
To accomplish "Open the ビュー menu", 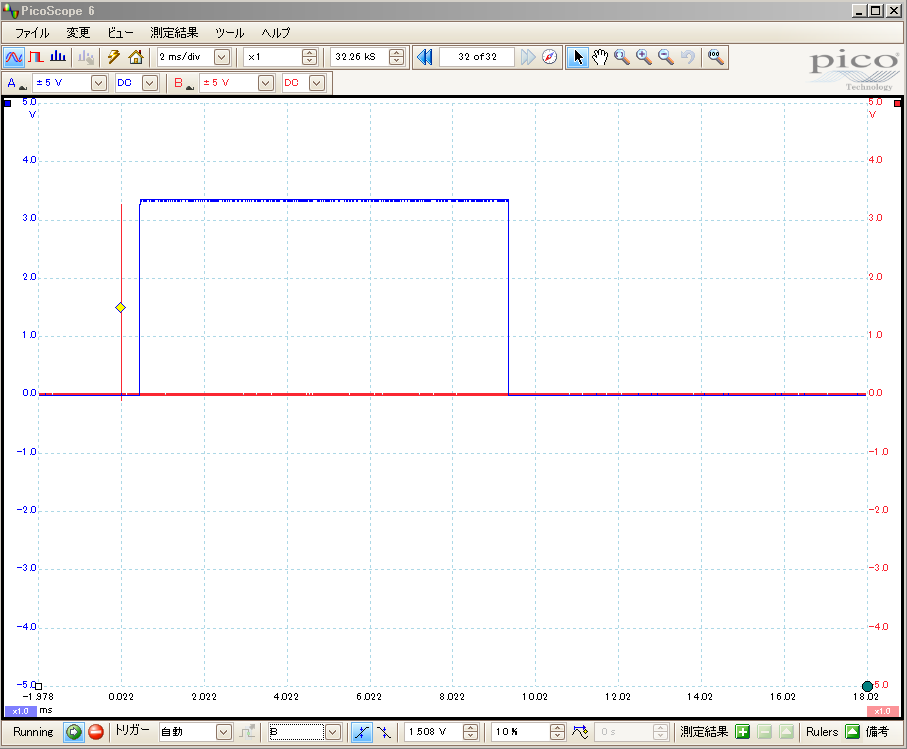I will pyautogui.click(x=120, y=32).
